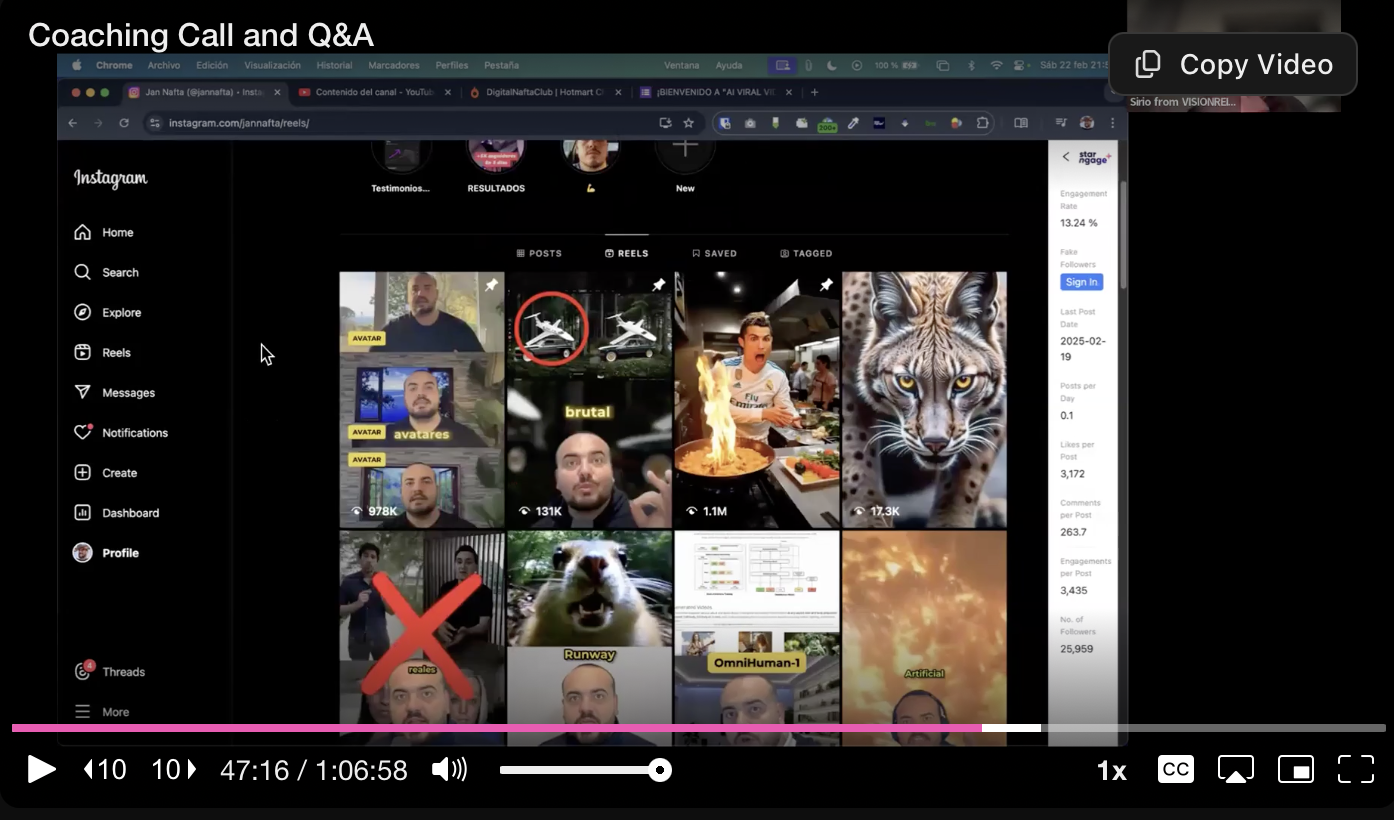1394x820 pixels.
Task: Switch to the POSTS tab
Action: 539,254
